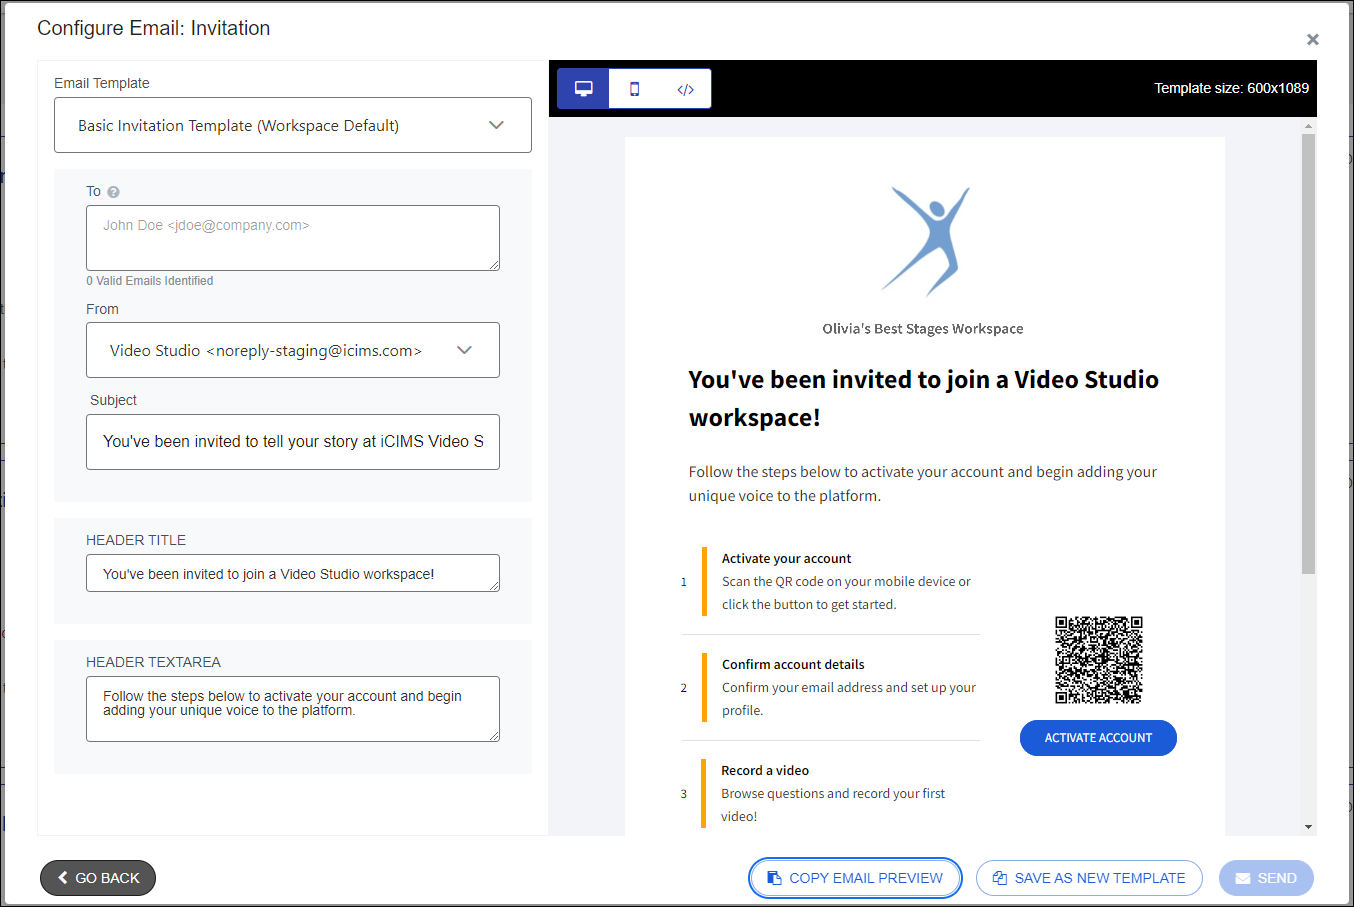Viewport: 1354px width, 907px height.
Task: Open the HTML source code view
Action: 685,88
